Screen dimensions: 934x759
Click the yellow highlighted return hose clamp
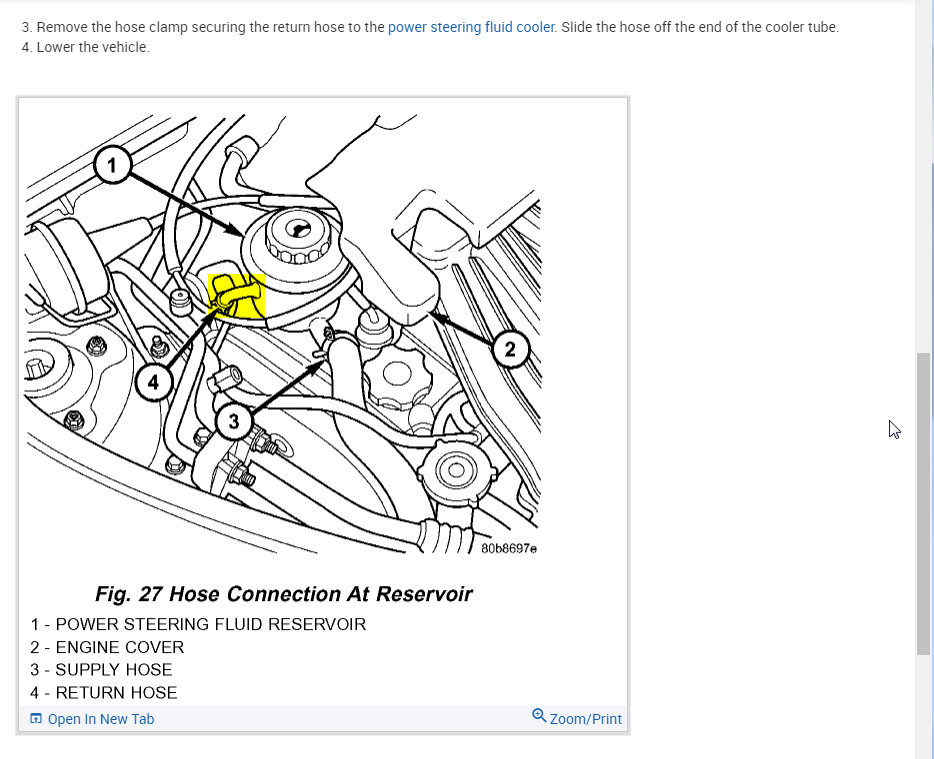[x=236, y=296]
